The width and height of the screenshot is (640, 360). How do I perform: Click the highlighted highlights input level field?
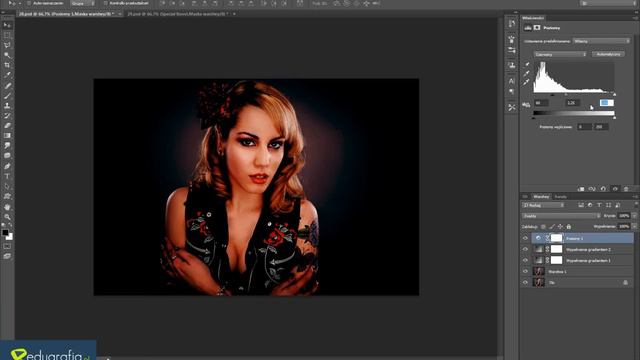click(607, 103)
